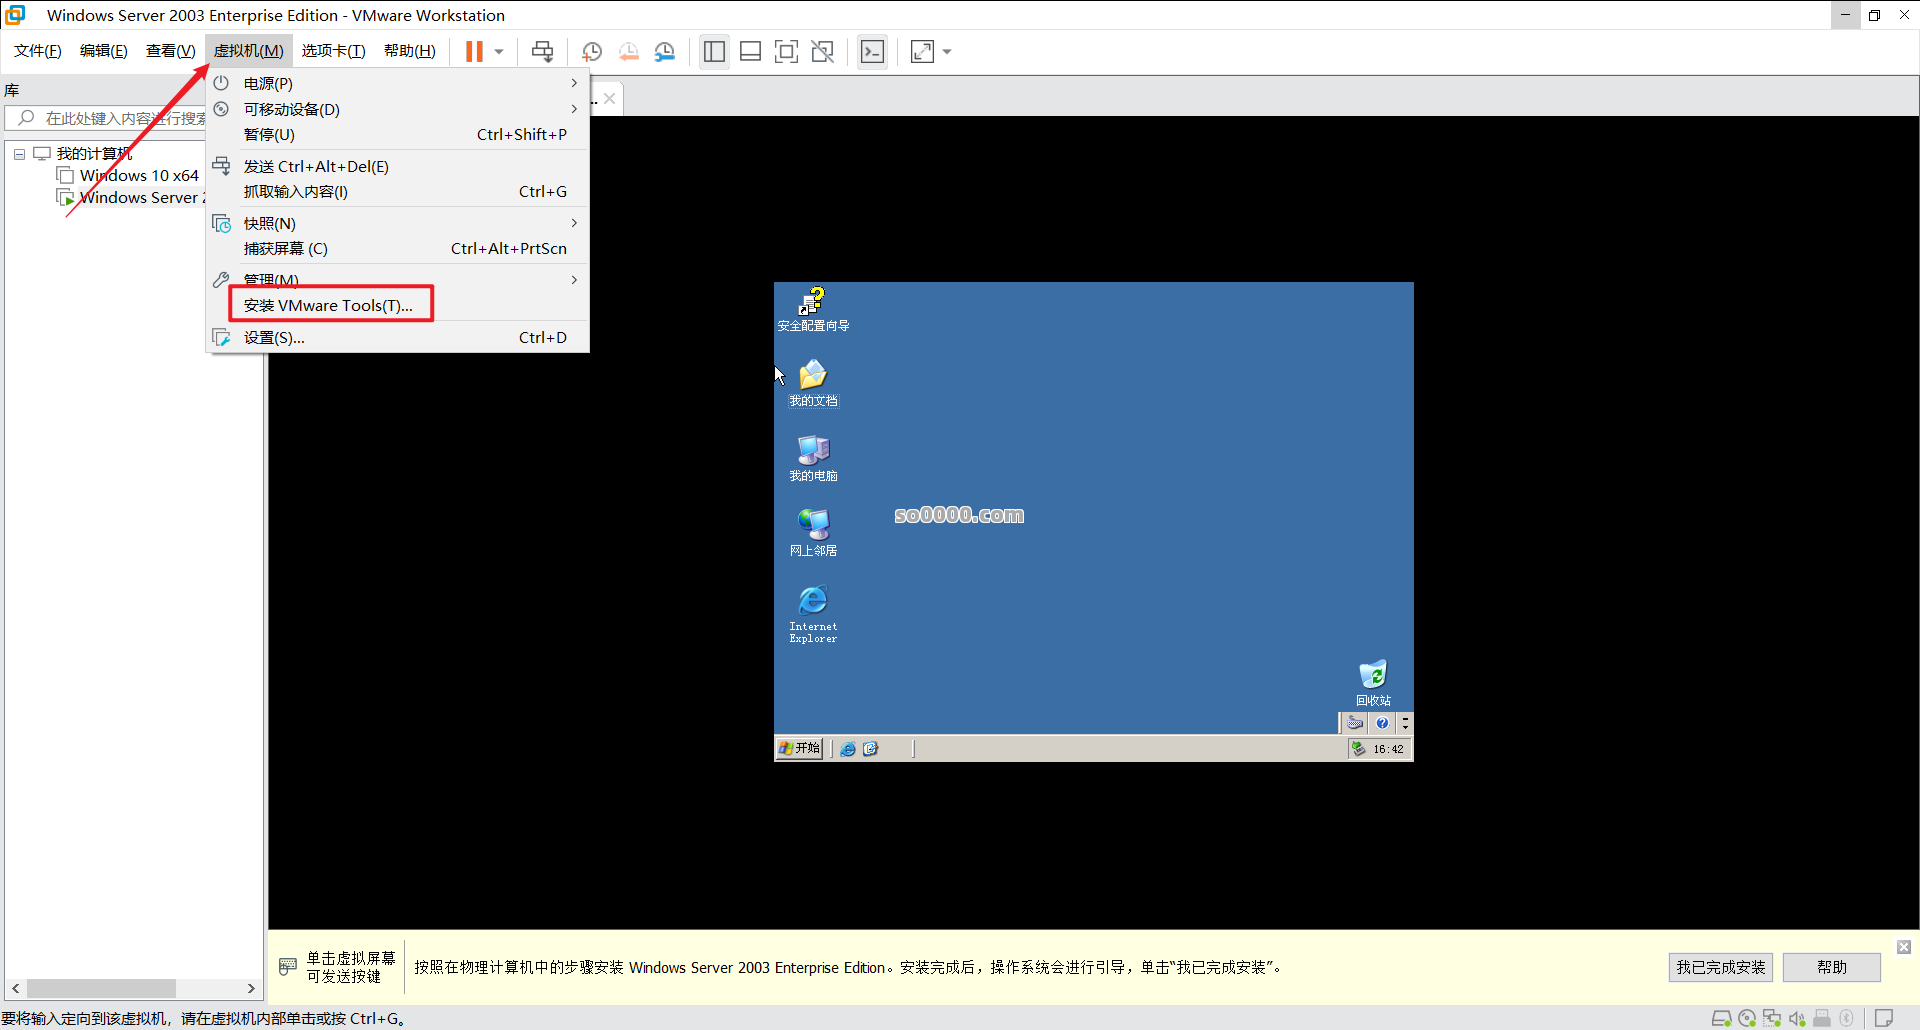Click the 我已完成安装 button

point(1720,967)
